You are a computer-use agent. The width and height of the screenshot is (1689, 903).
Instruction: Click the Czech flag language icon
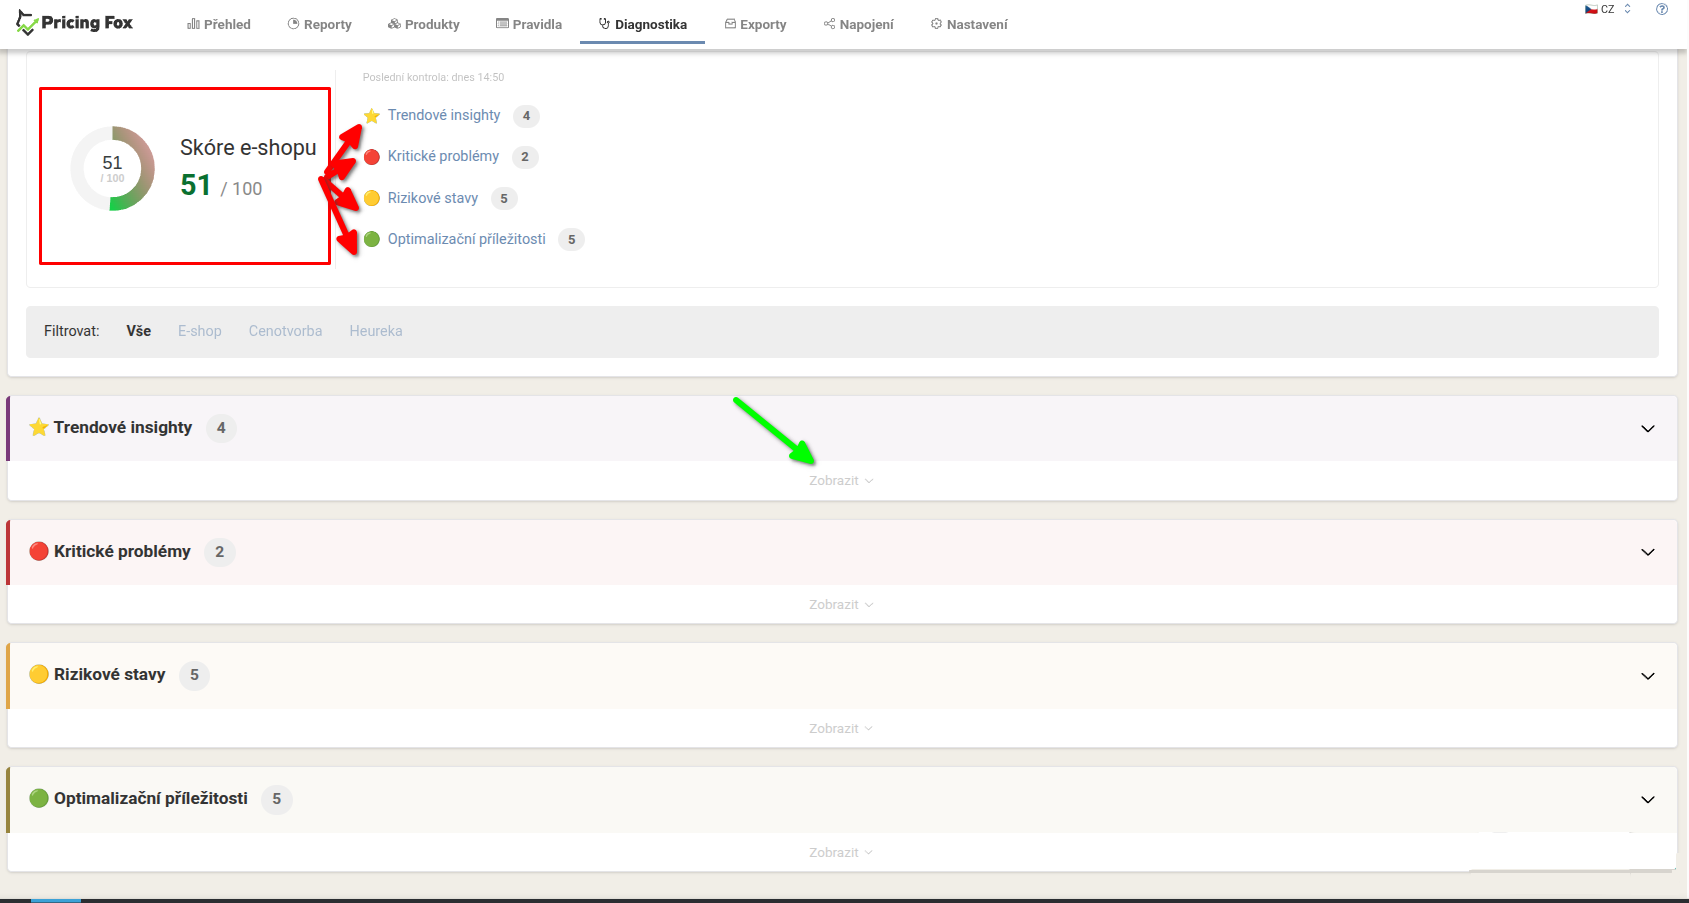(x=1591, y=9)
